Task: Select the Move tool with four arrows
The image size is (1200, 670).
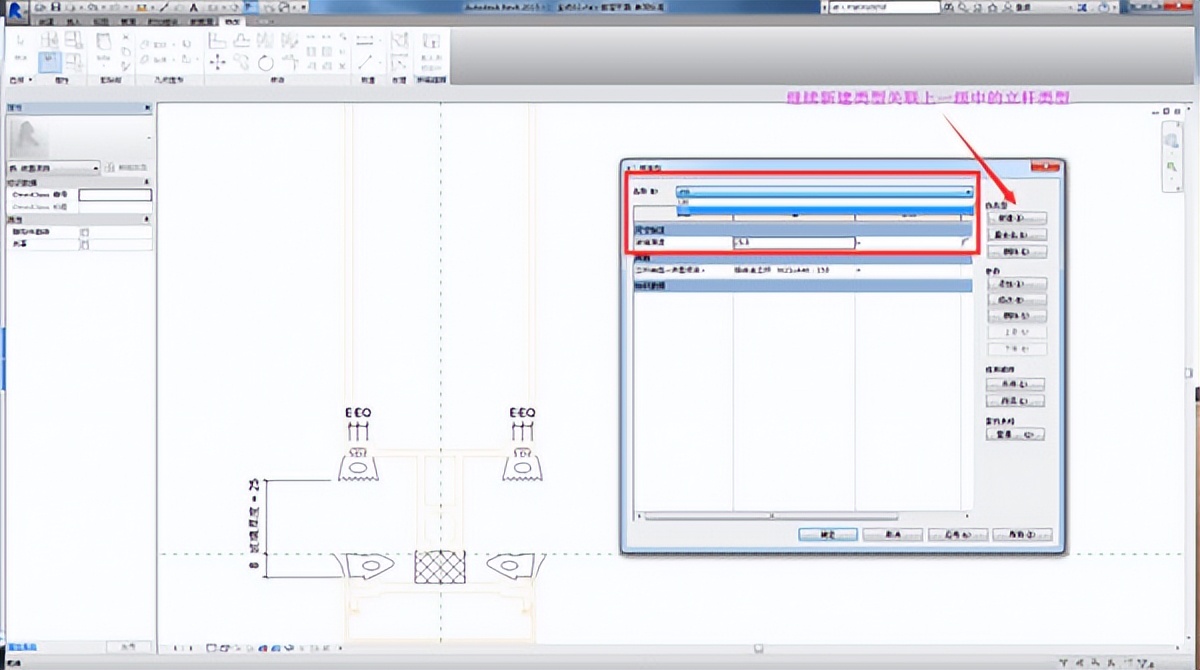Action: pos(218,63)
